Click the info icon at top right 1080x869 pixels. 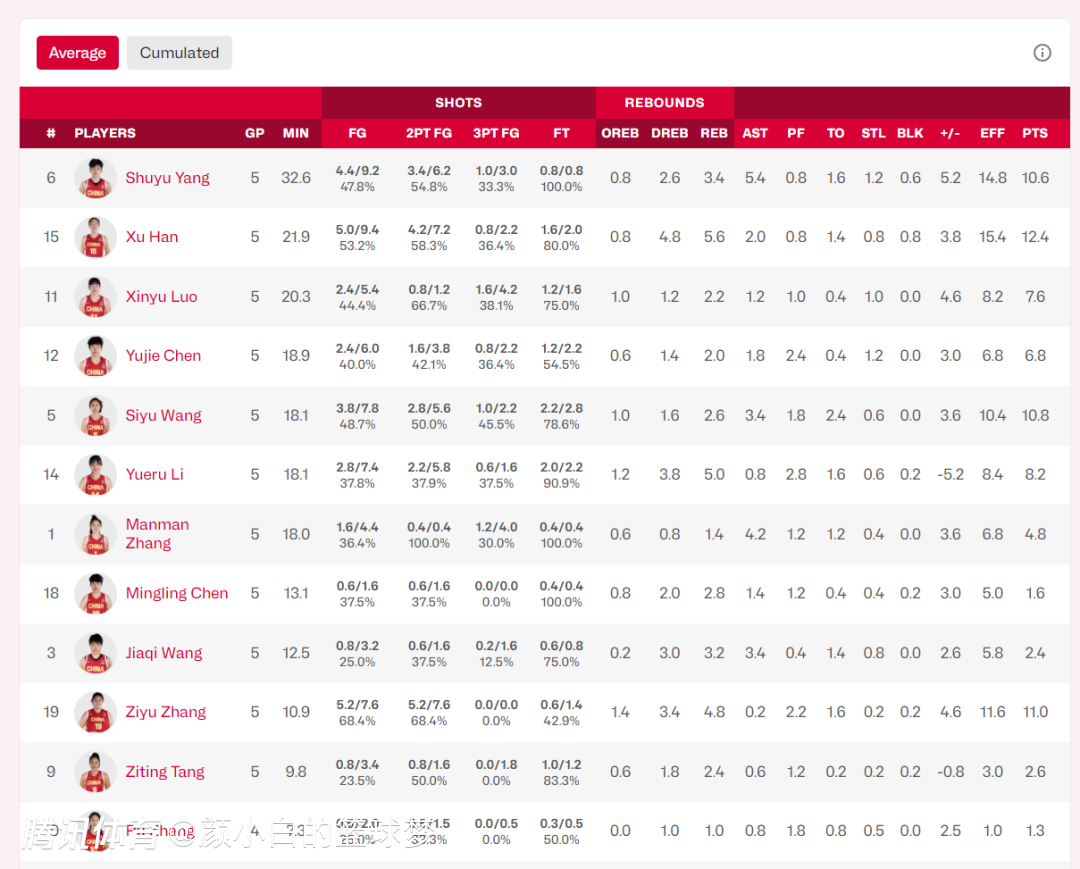(x=1042, y=53)
